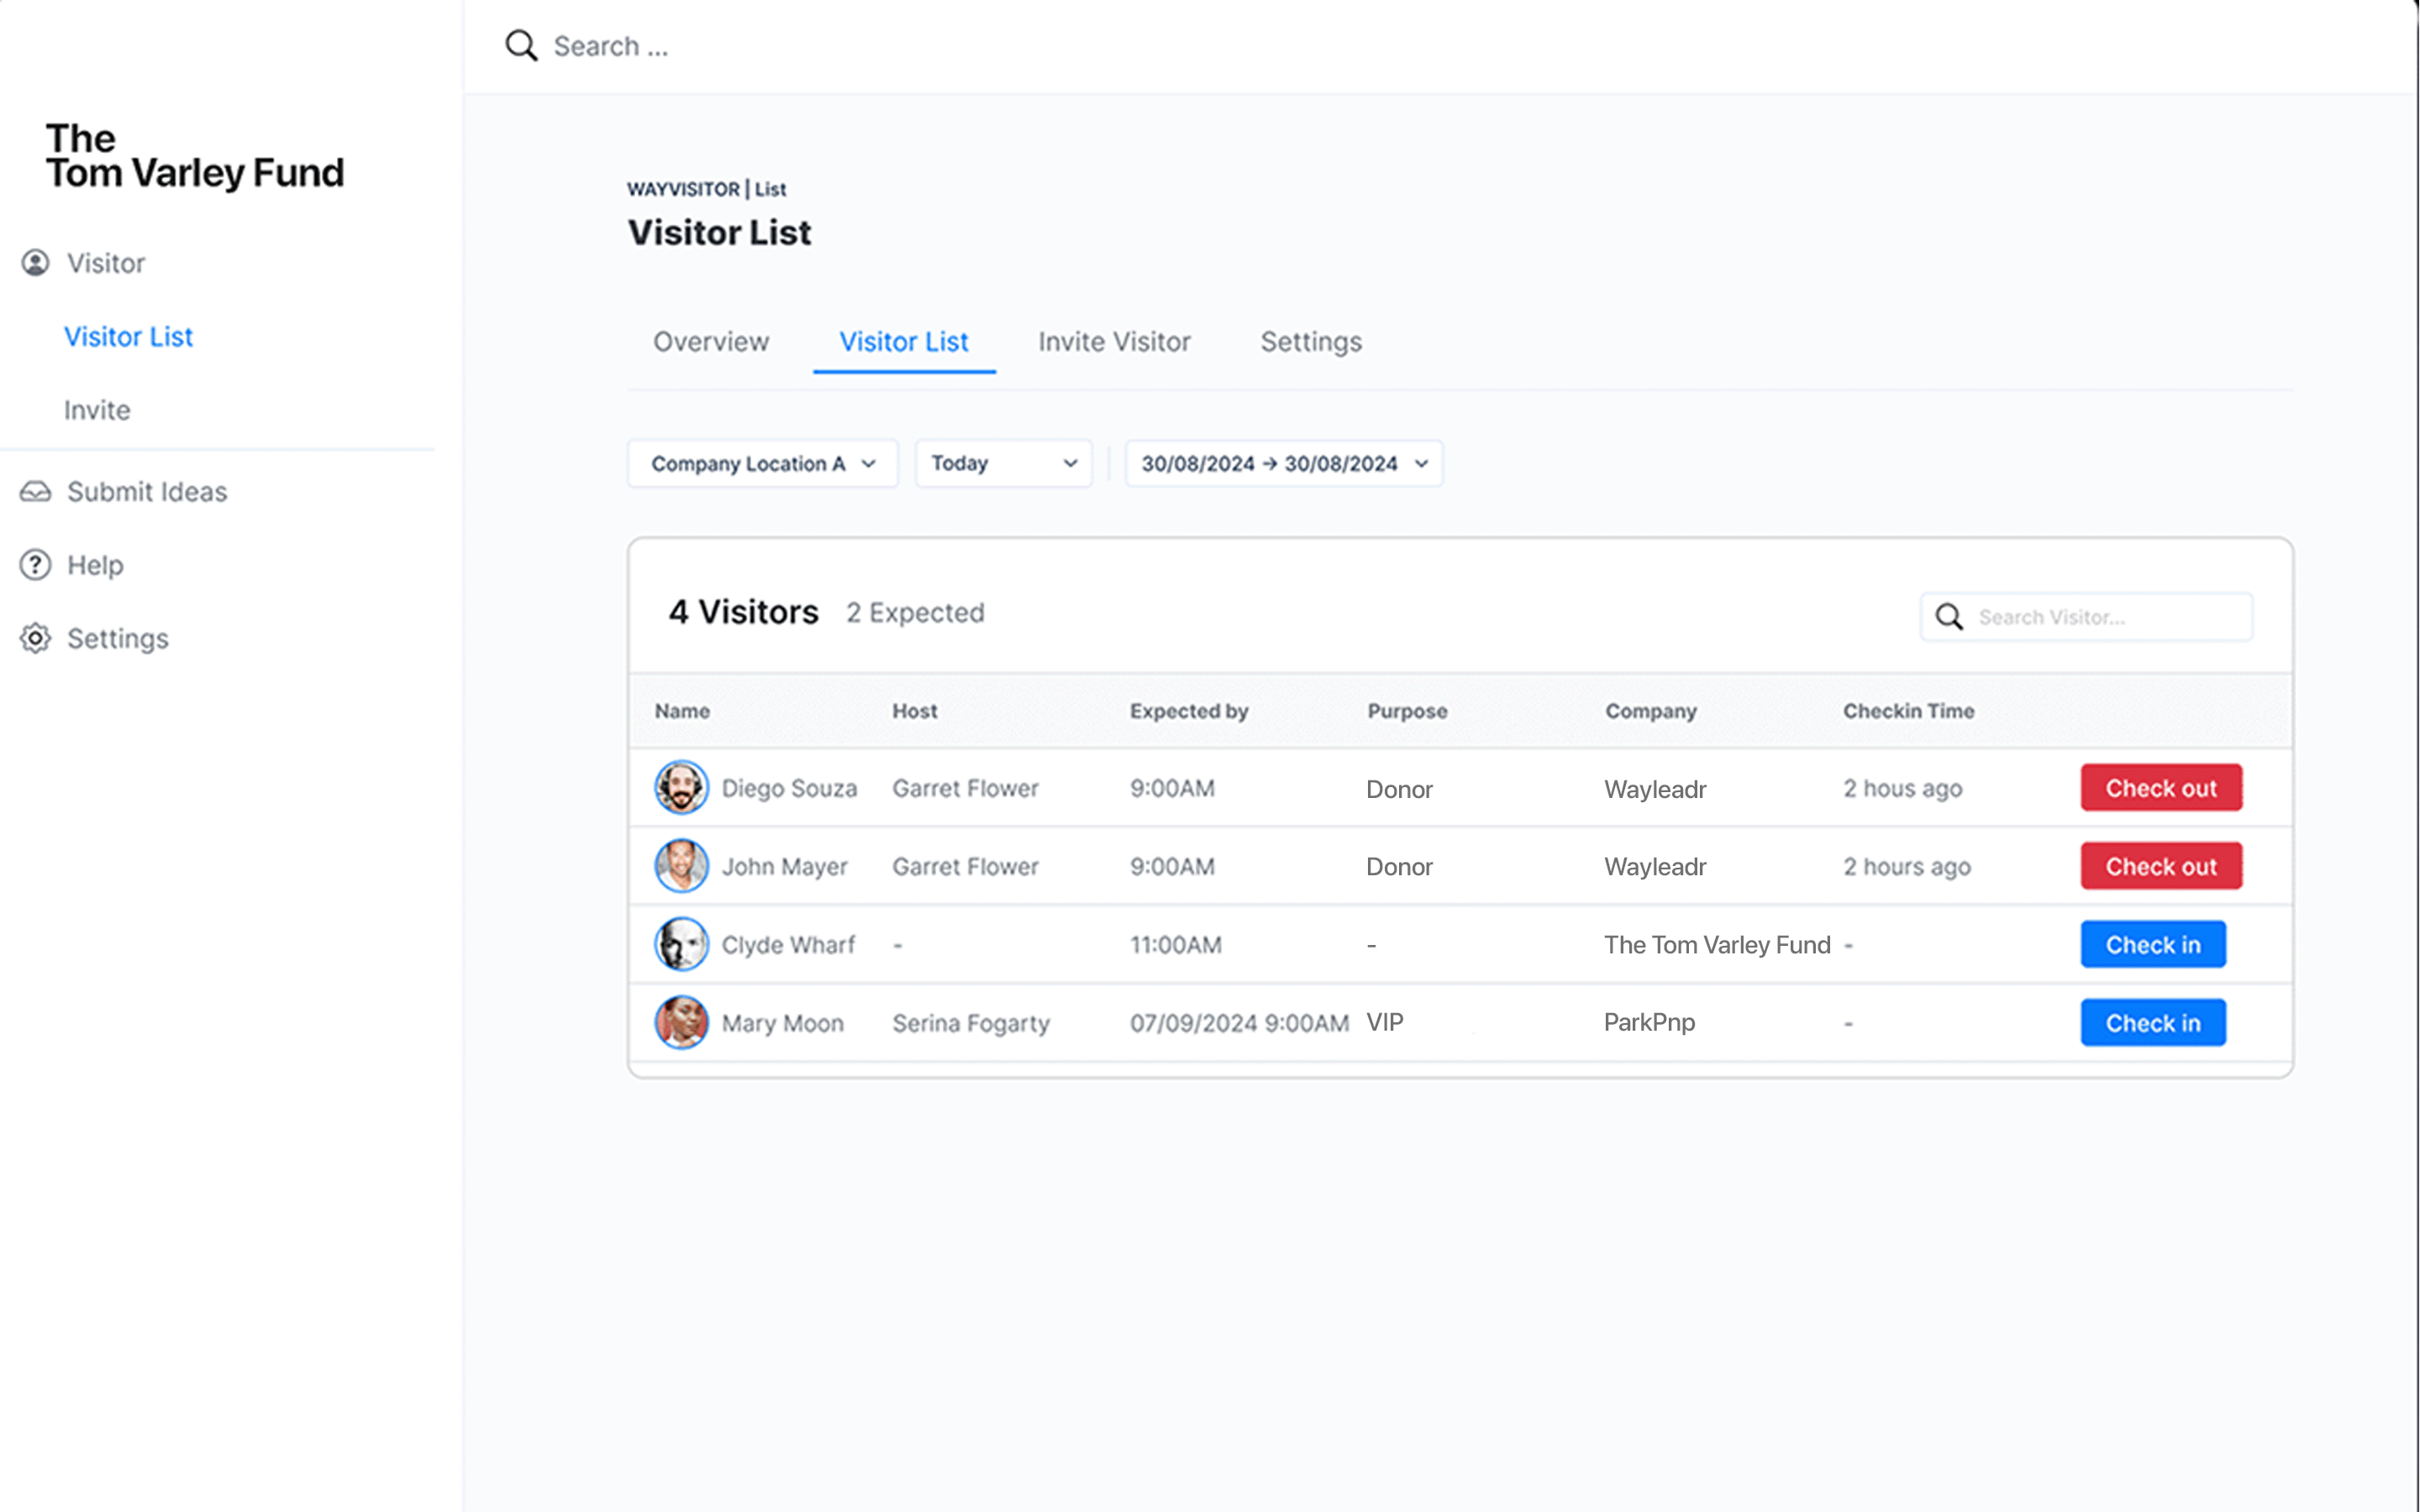The width and height of the screenshot is (2420, 1512).
Task: Switch to the Invite Visitor tab
Action: coord(1113,341)
